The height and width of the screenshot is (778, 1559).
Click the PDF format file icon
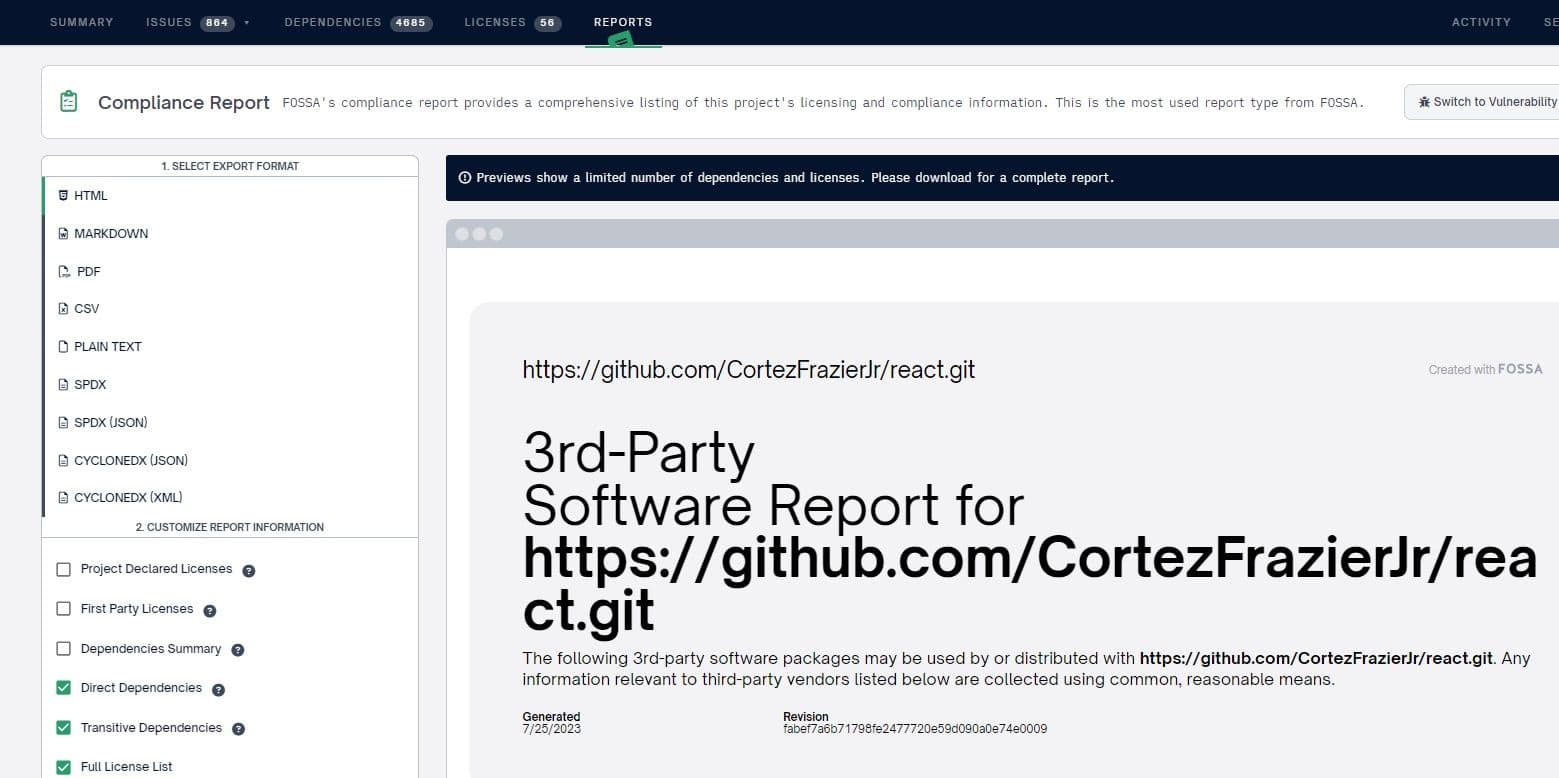pyautogui.click(x=64, y=272)
